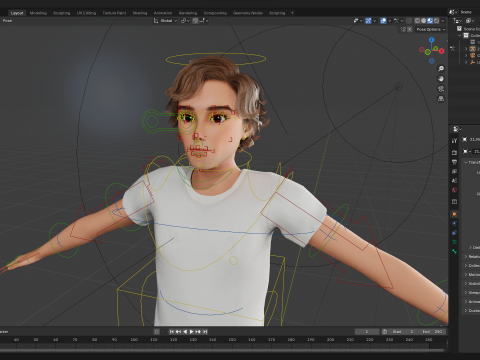
Task: Open the outliner display mode dropdown
Action: click(458, 21)
